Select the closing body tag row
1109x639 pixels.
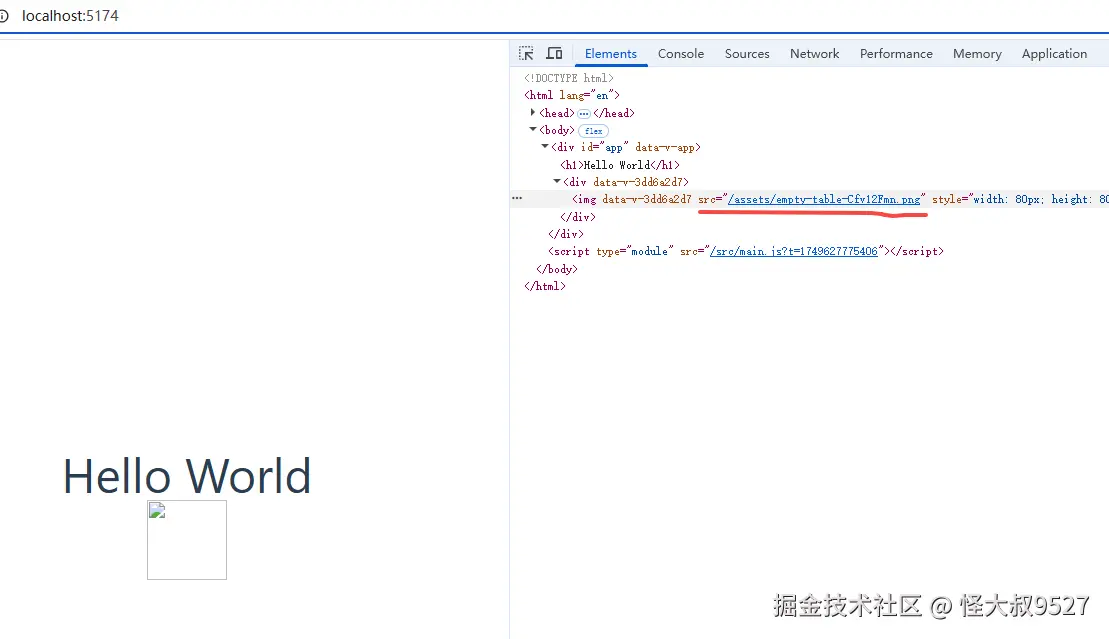pos(557,269)
